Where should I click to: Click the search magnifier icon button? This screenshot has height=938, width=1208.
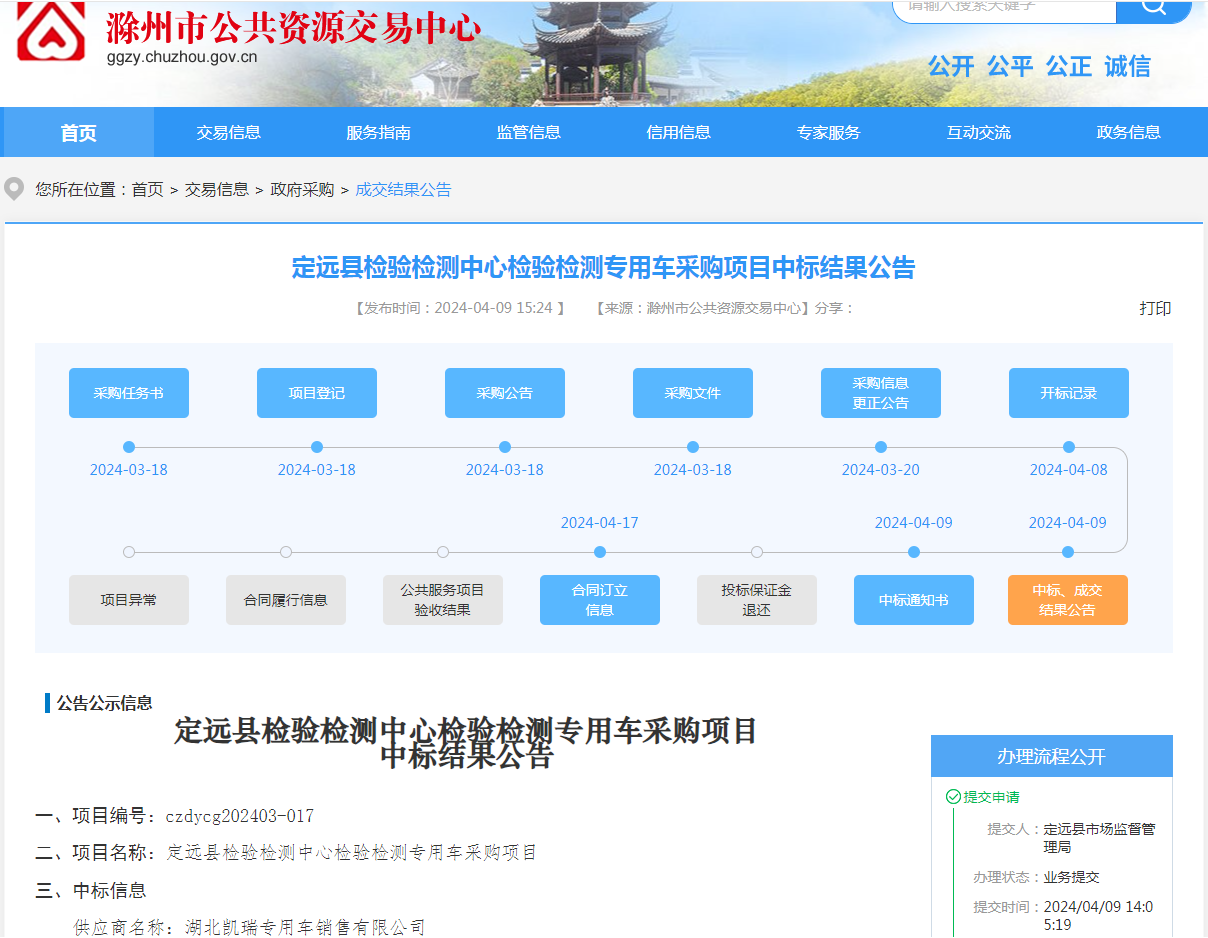coord(1153,8)
